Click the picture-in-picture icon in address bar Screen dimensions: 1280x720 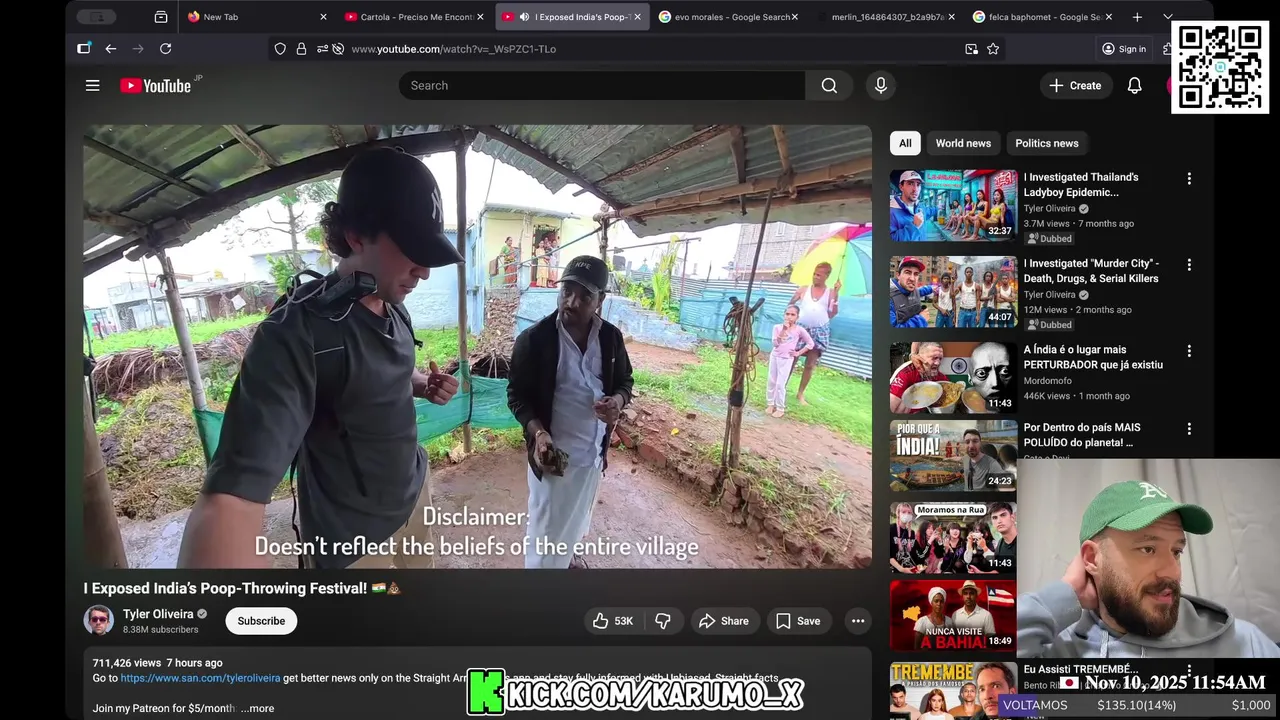971,49
